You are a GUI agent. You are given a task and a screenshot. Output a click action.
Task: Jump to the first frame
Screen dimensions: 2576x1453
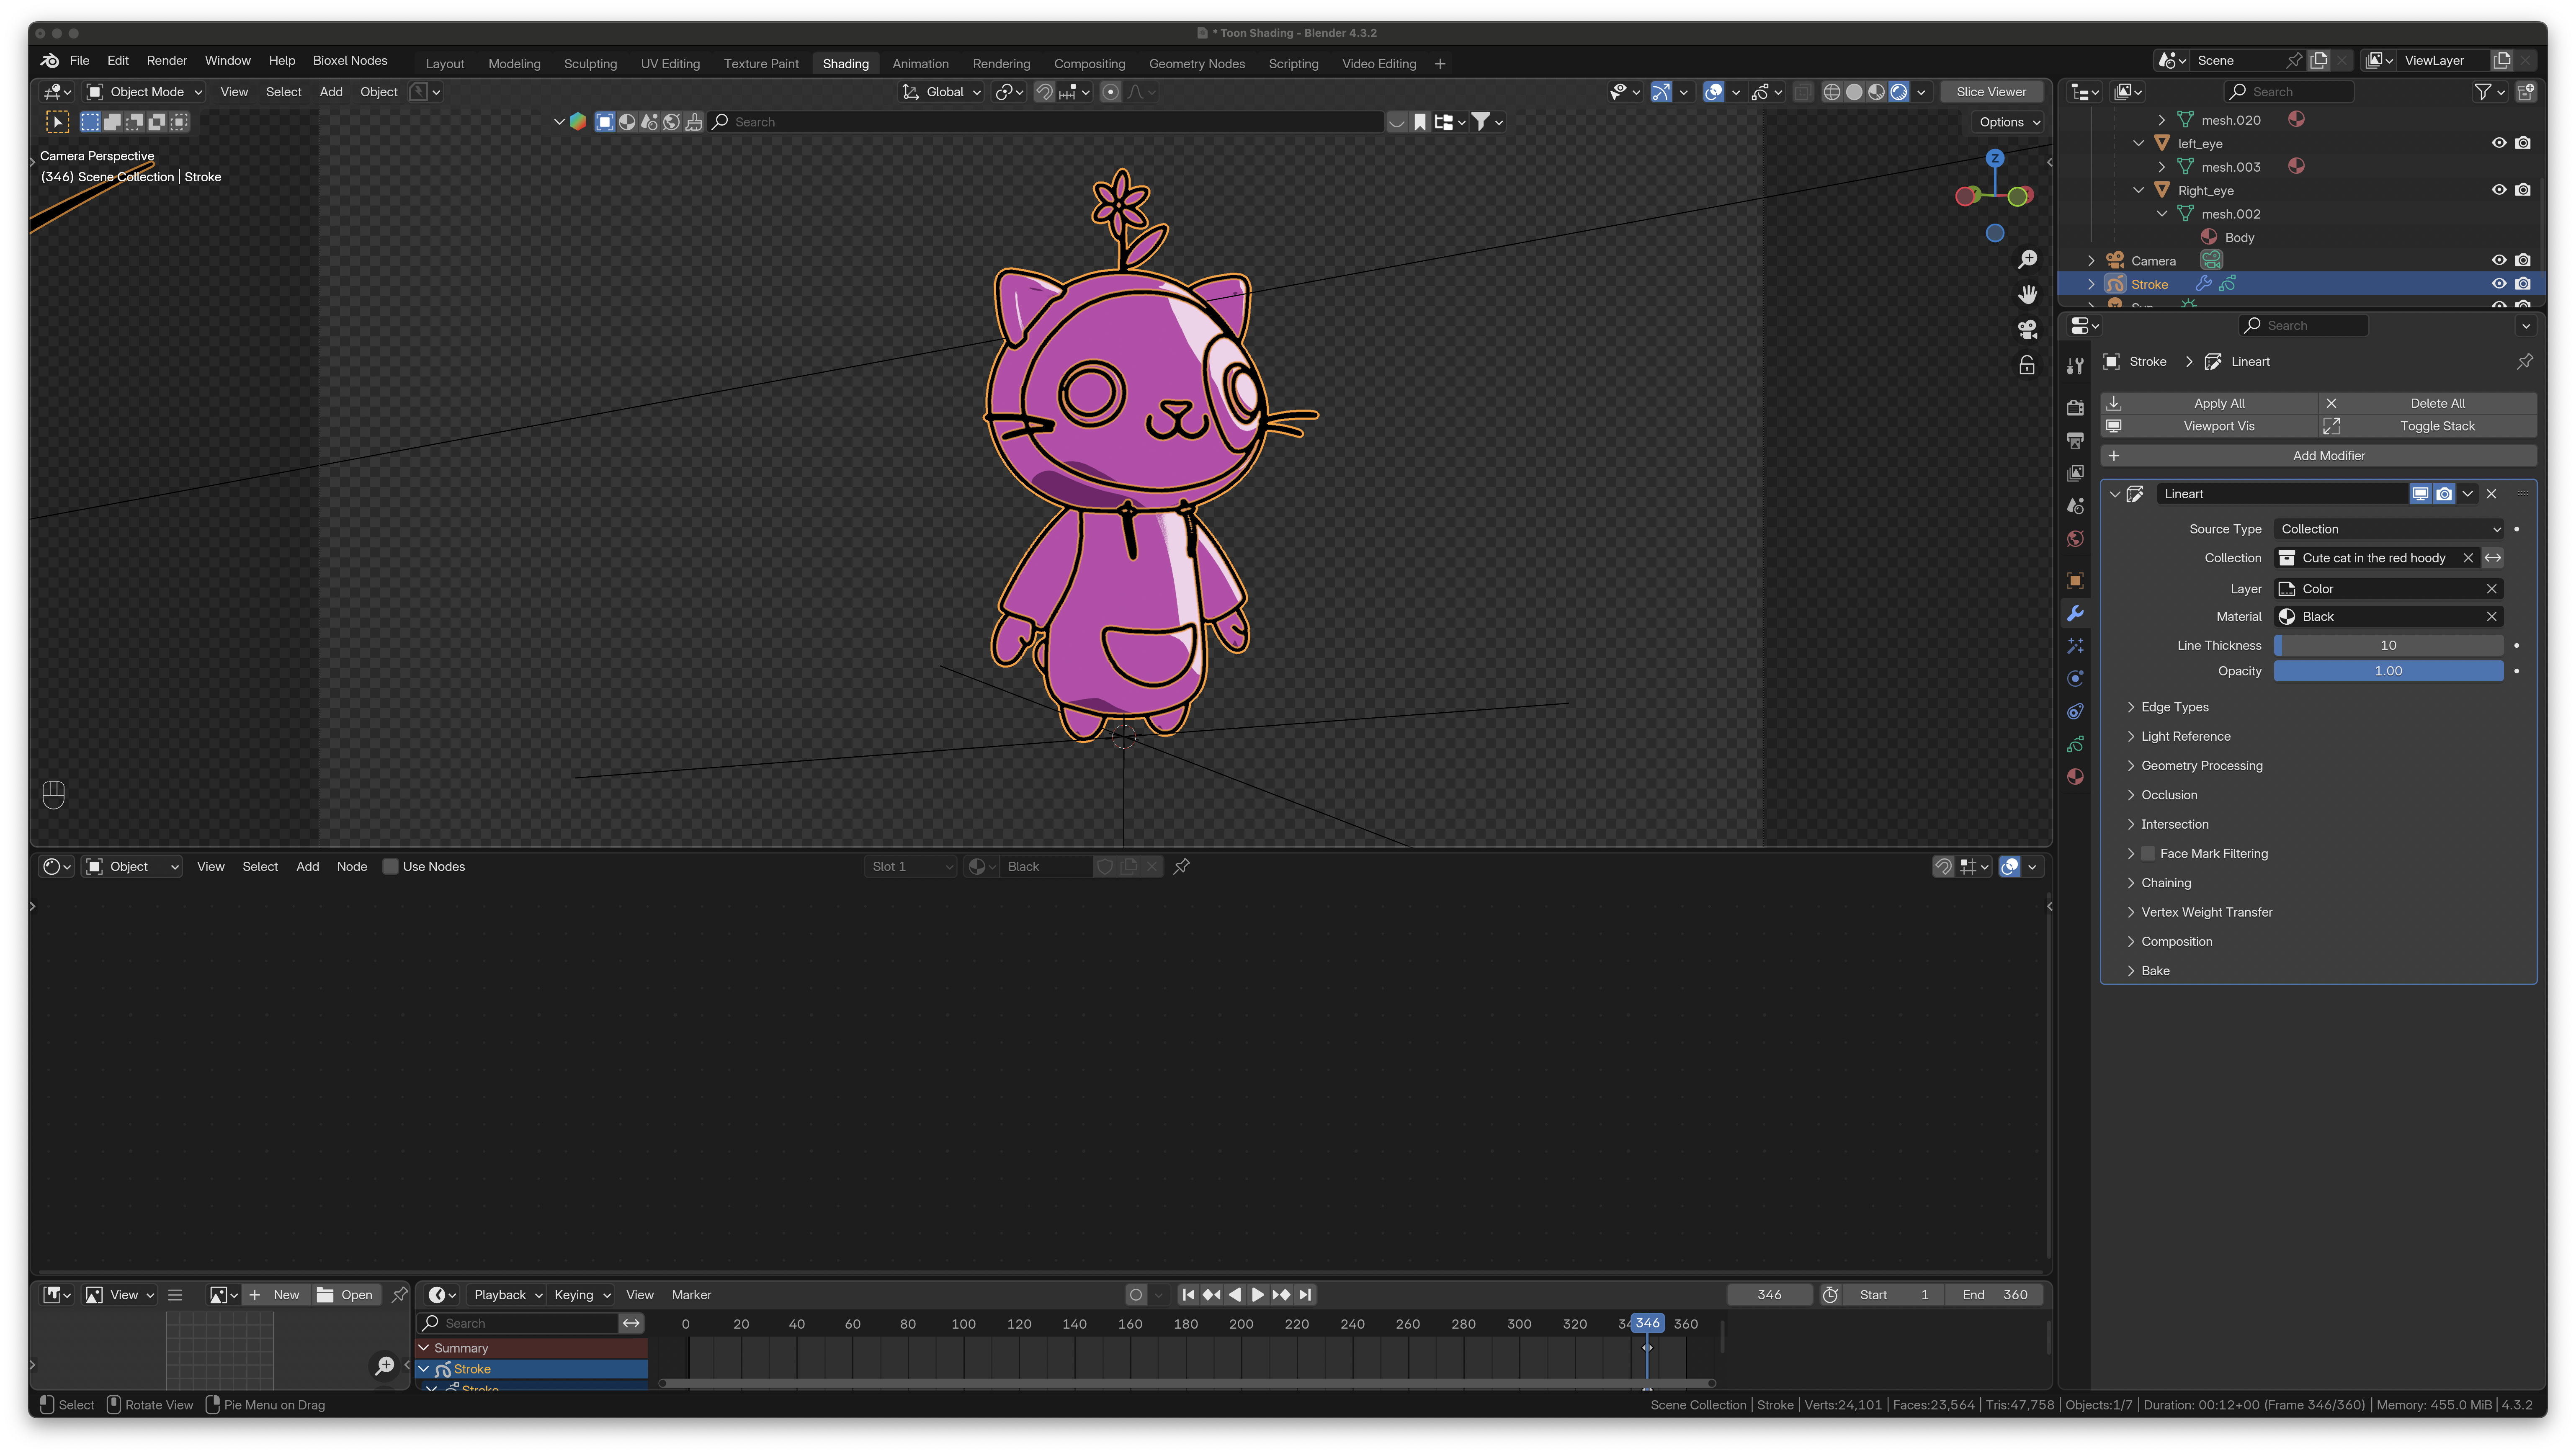1188,1295
